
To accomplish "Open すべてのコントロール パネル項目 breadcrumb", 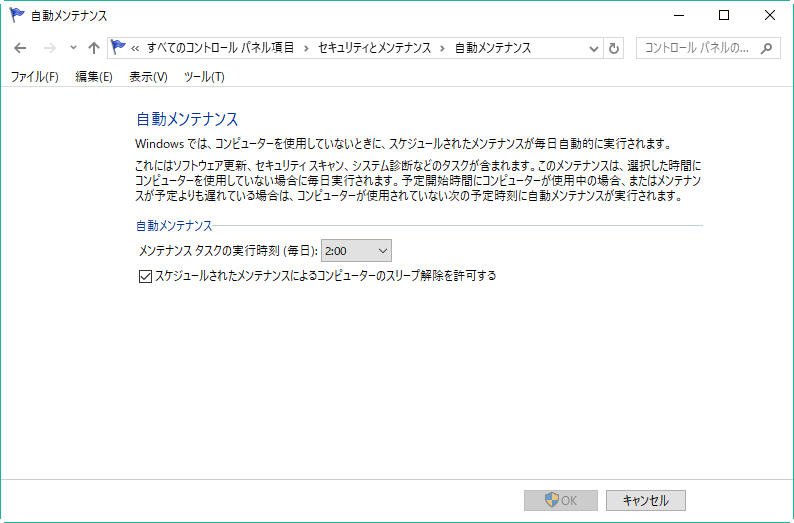I will pos(220,48).
